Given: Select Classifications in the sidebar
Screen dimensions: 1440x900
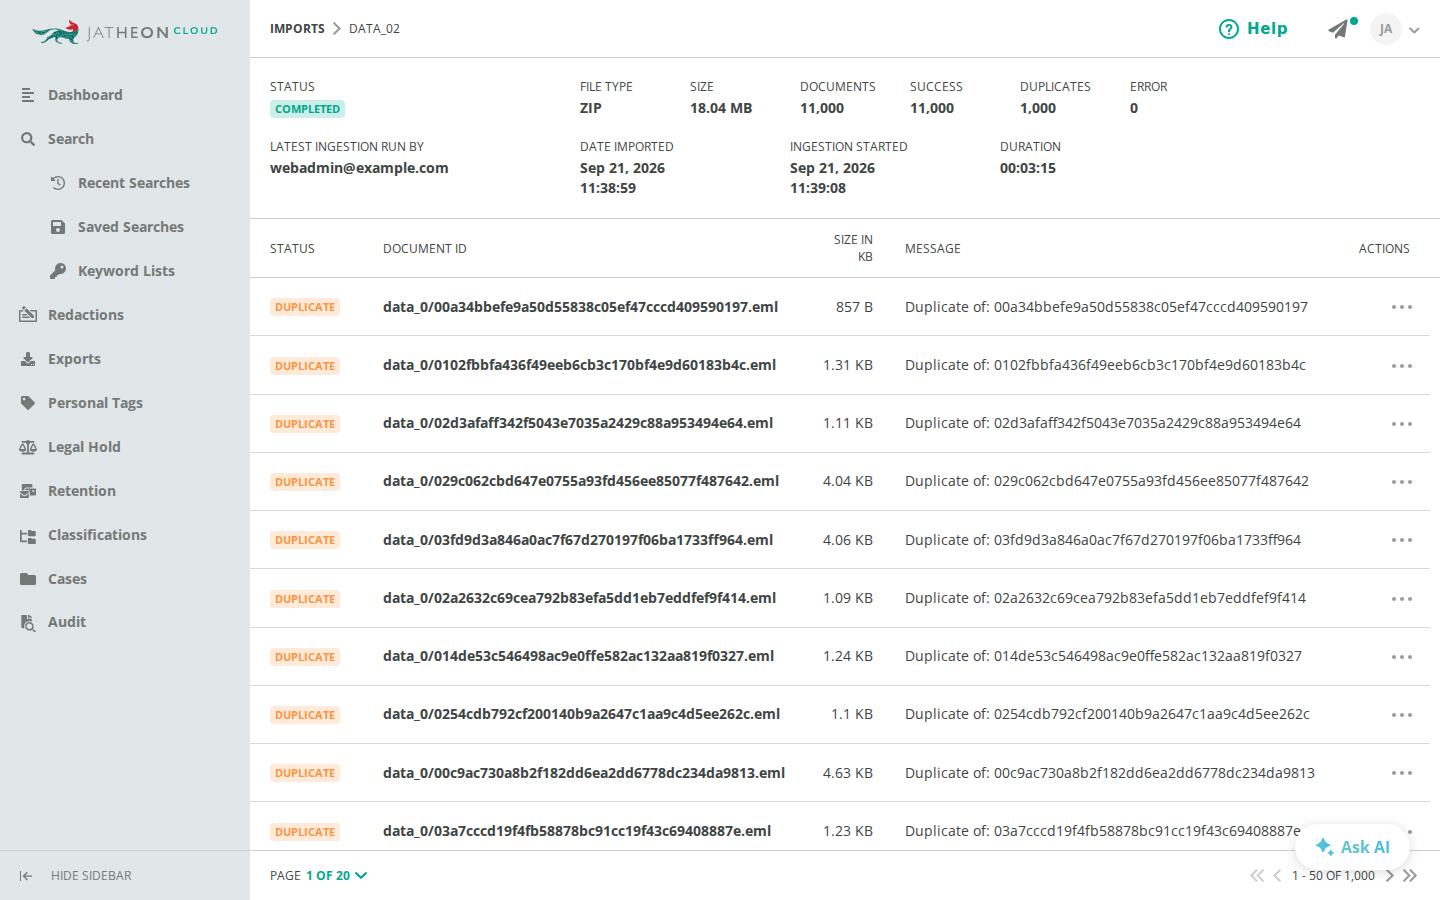Looking at the screenshot, I should point(97,535).
